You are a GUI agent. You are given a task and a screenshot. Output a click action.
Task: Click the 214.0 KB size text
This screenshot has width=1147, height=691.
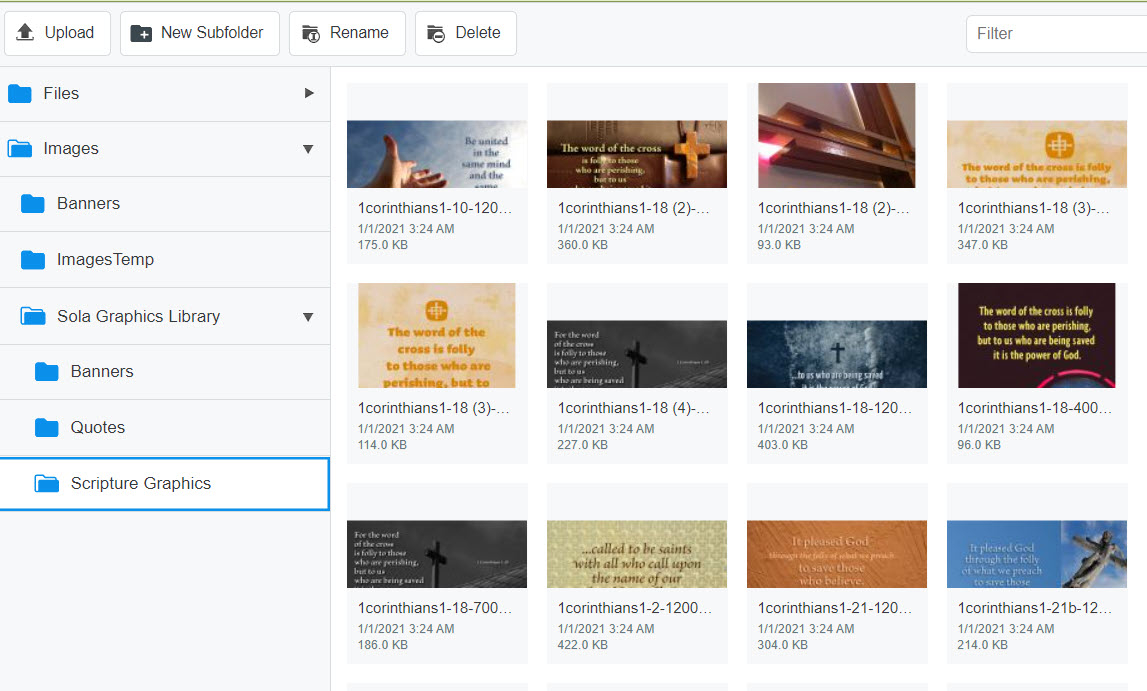(982, 645)
